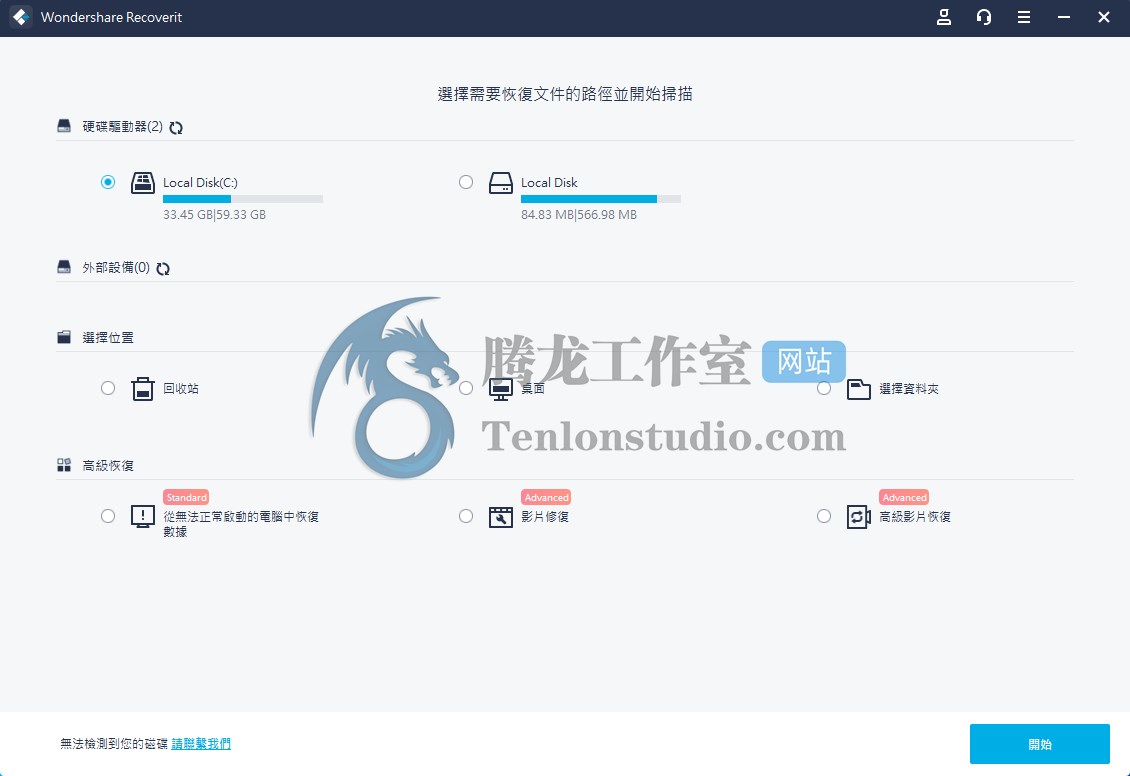Viewport: 1130px width, 776px height.
Task: Select the 桌面 desktop radio button
Action: click(466, 388)
